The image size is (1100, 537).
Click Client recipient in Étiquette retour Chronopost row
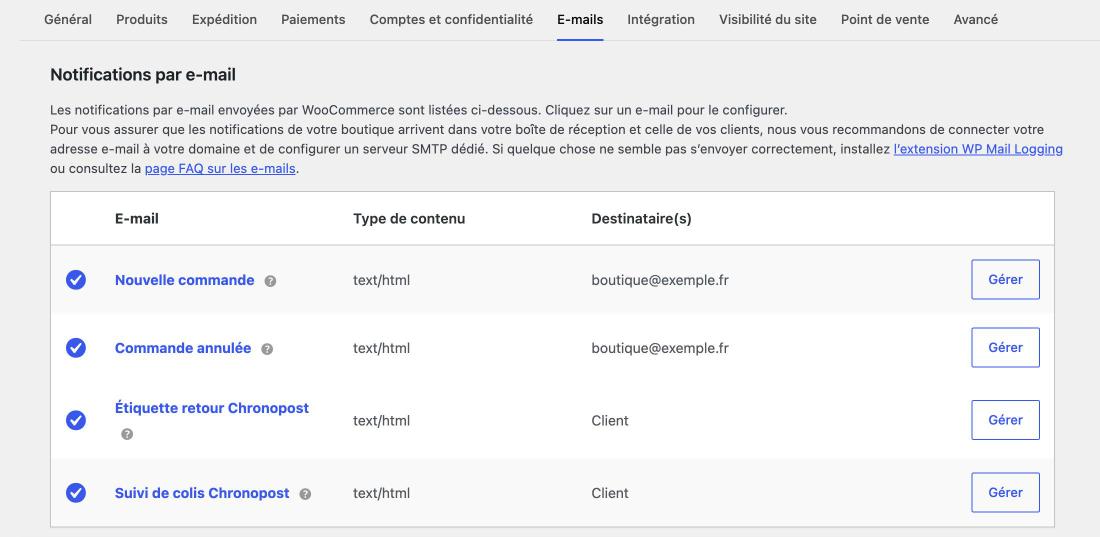(610, 420)
